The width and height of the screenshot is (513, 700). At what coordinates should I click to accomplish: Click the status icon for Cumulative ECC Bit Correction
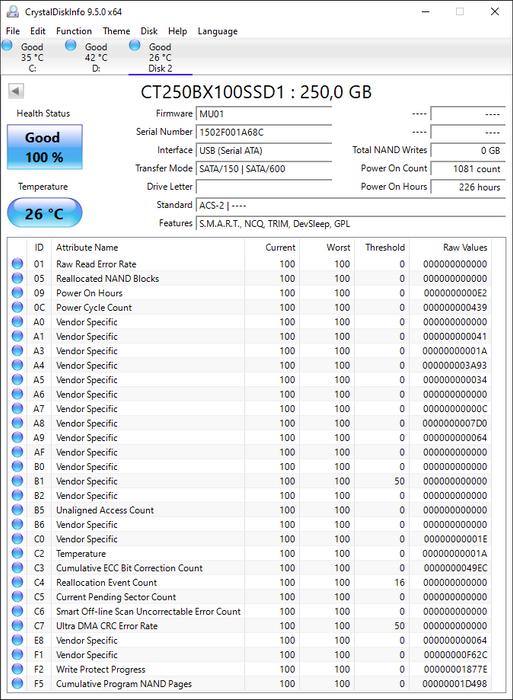tap(17, 568)
